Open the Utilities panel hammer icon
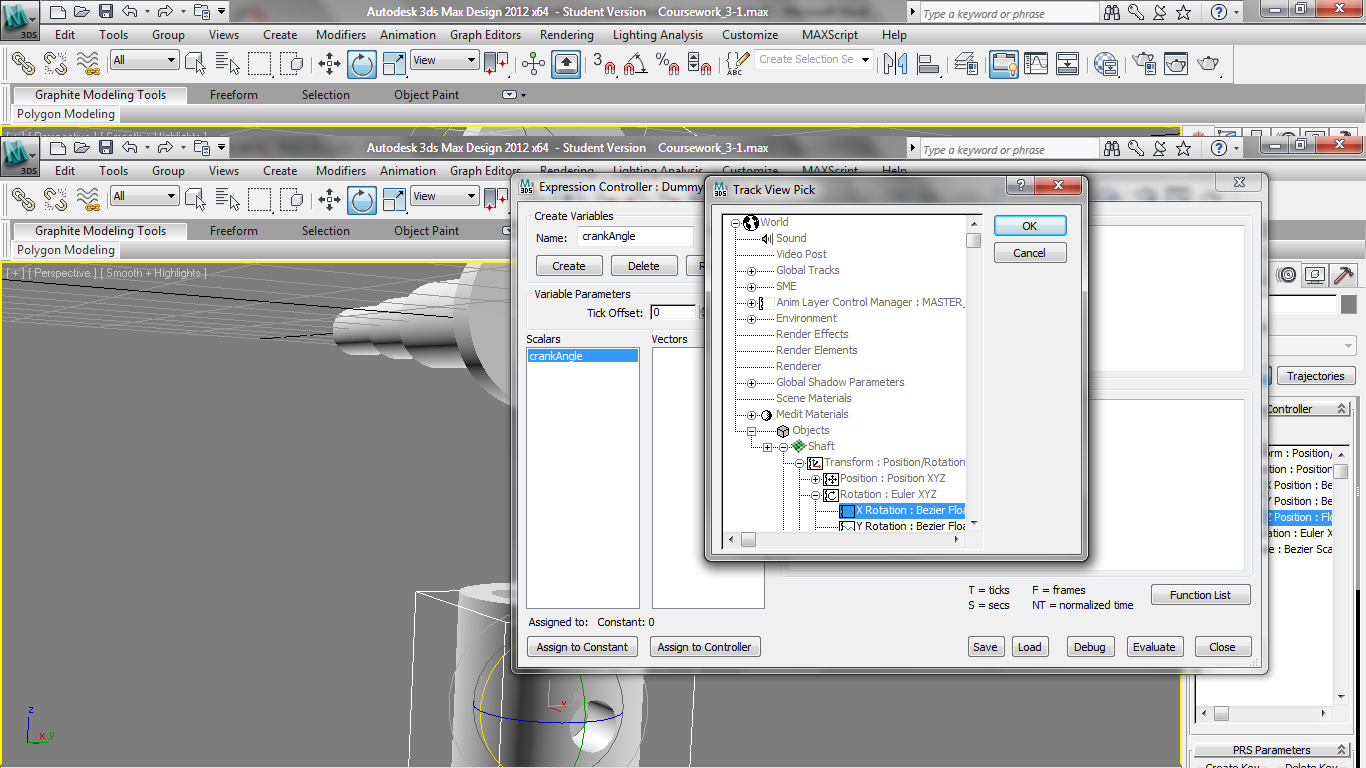Image resolution: width=1366 pixels, height=768 pixels. pyautogui.click(x=1343, y=275)
